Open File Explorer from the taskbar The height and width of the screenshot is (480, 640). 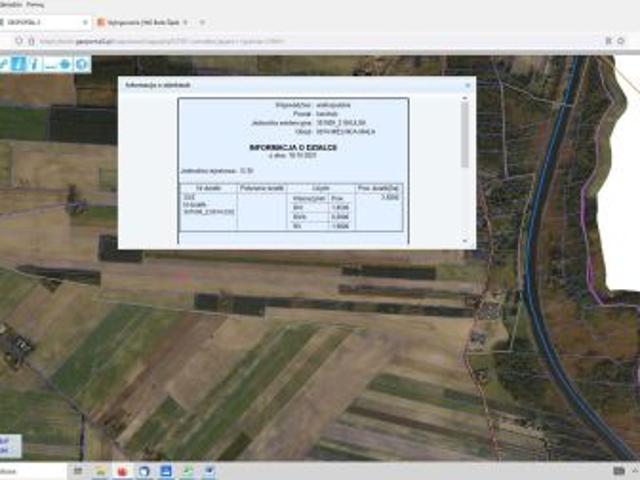point(101,471)
